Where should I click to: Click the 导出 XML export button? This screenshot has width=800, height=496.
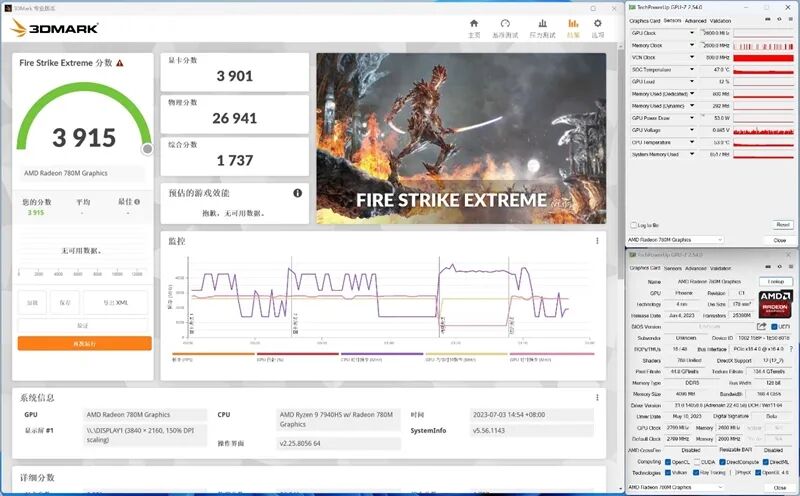point(116,303)
